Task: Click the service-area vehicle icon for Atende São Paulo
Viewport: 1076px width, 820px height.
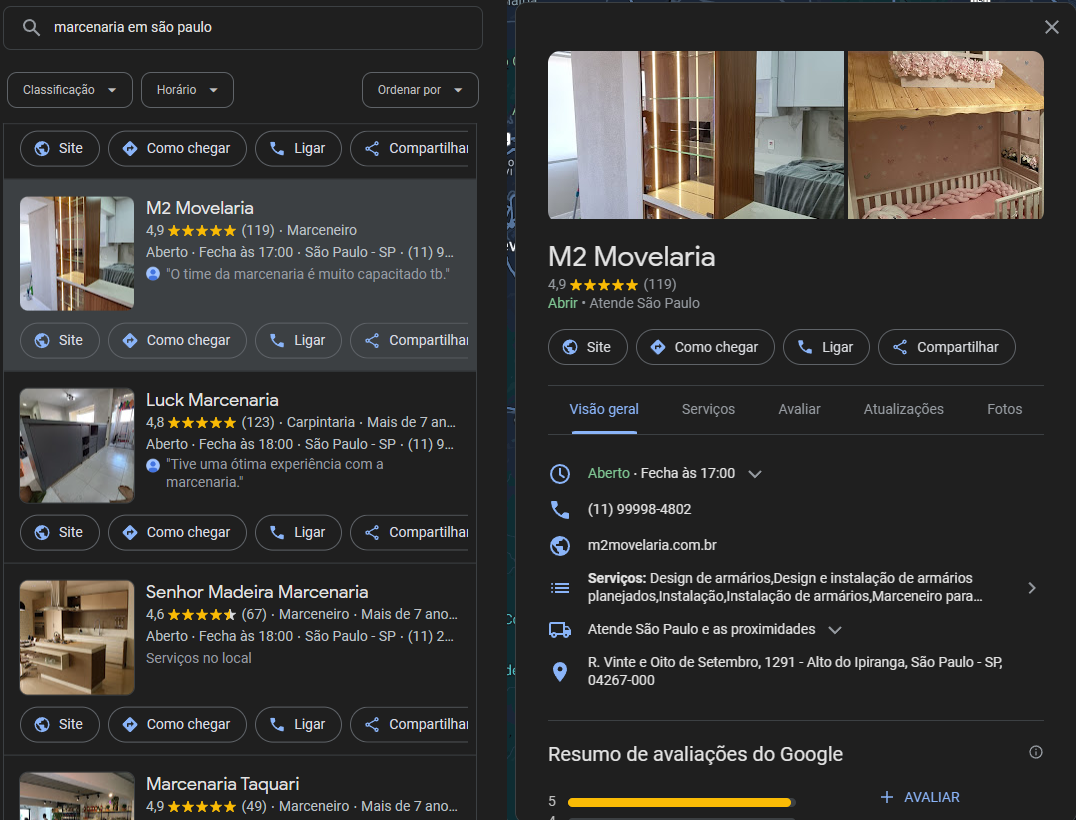Action: (x=561, y=631)
